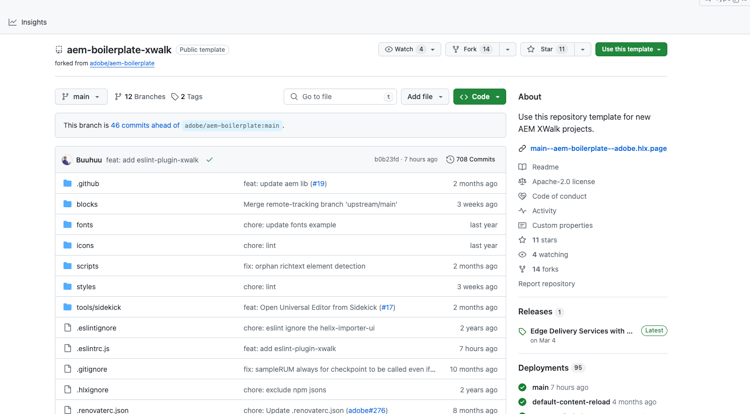Focus the Go to file search field
The height and width of the screenshot is (414, 750).
340,97
